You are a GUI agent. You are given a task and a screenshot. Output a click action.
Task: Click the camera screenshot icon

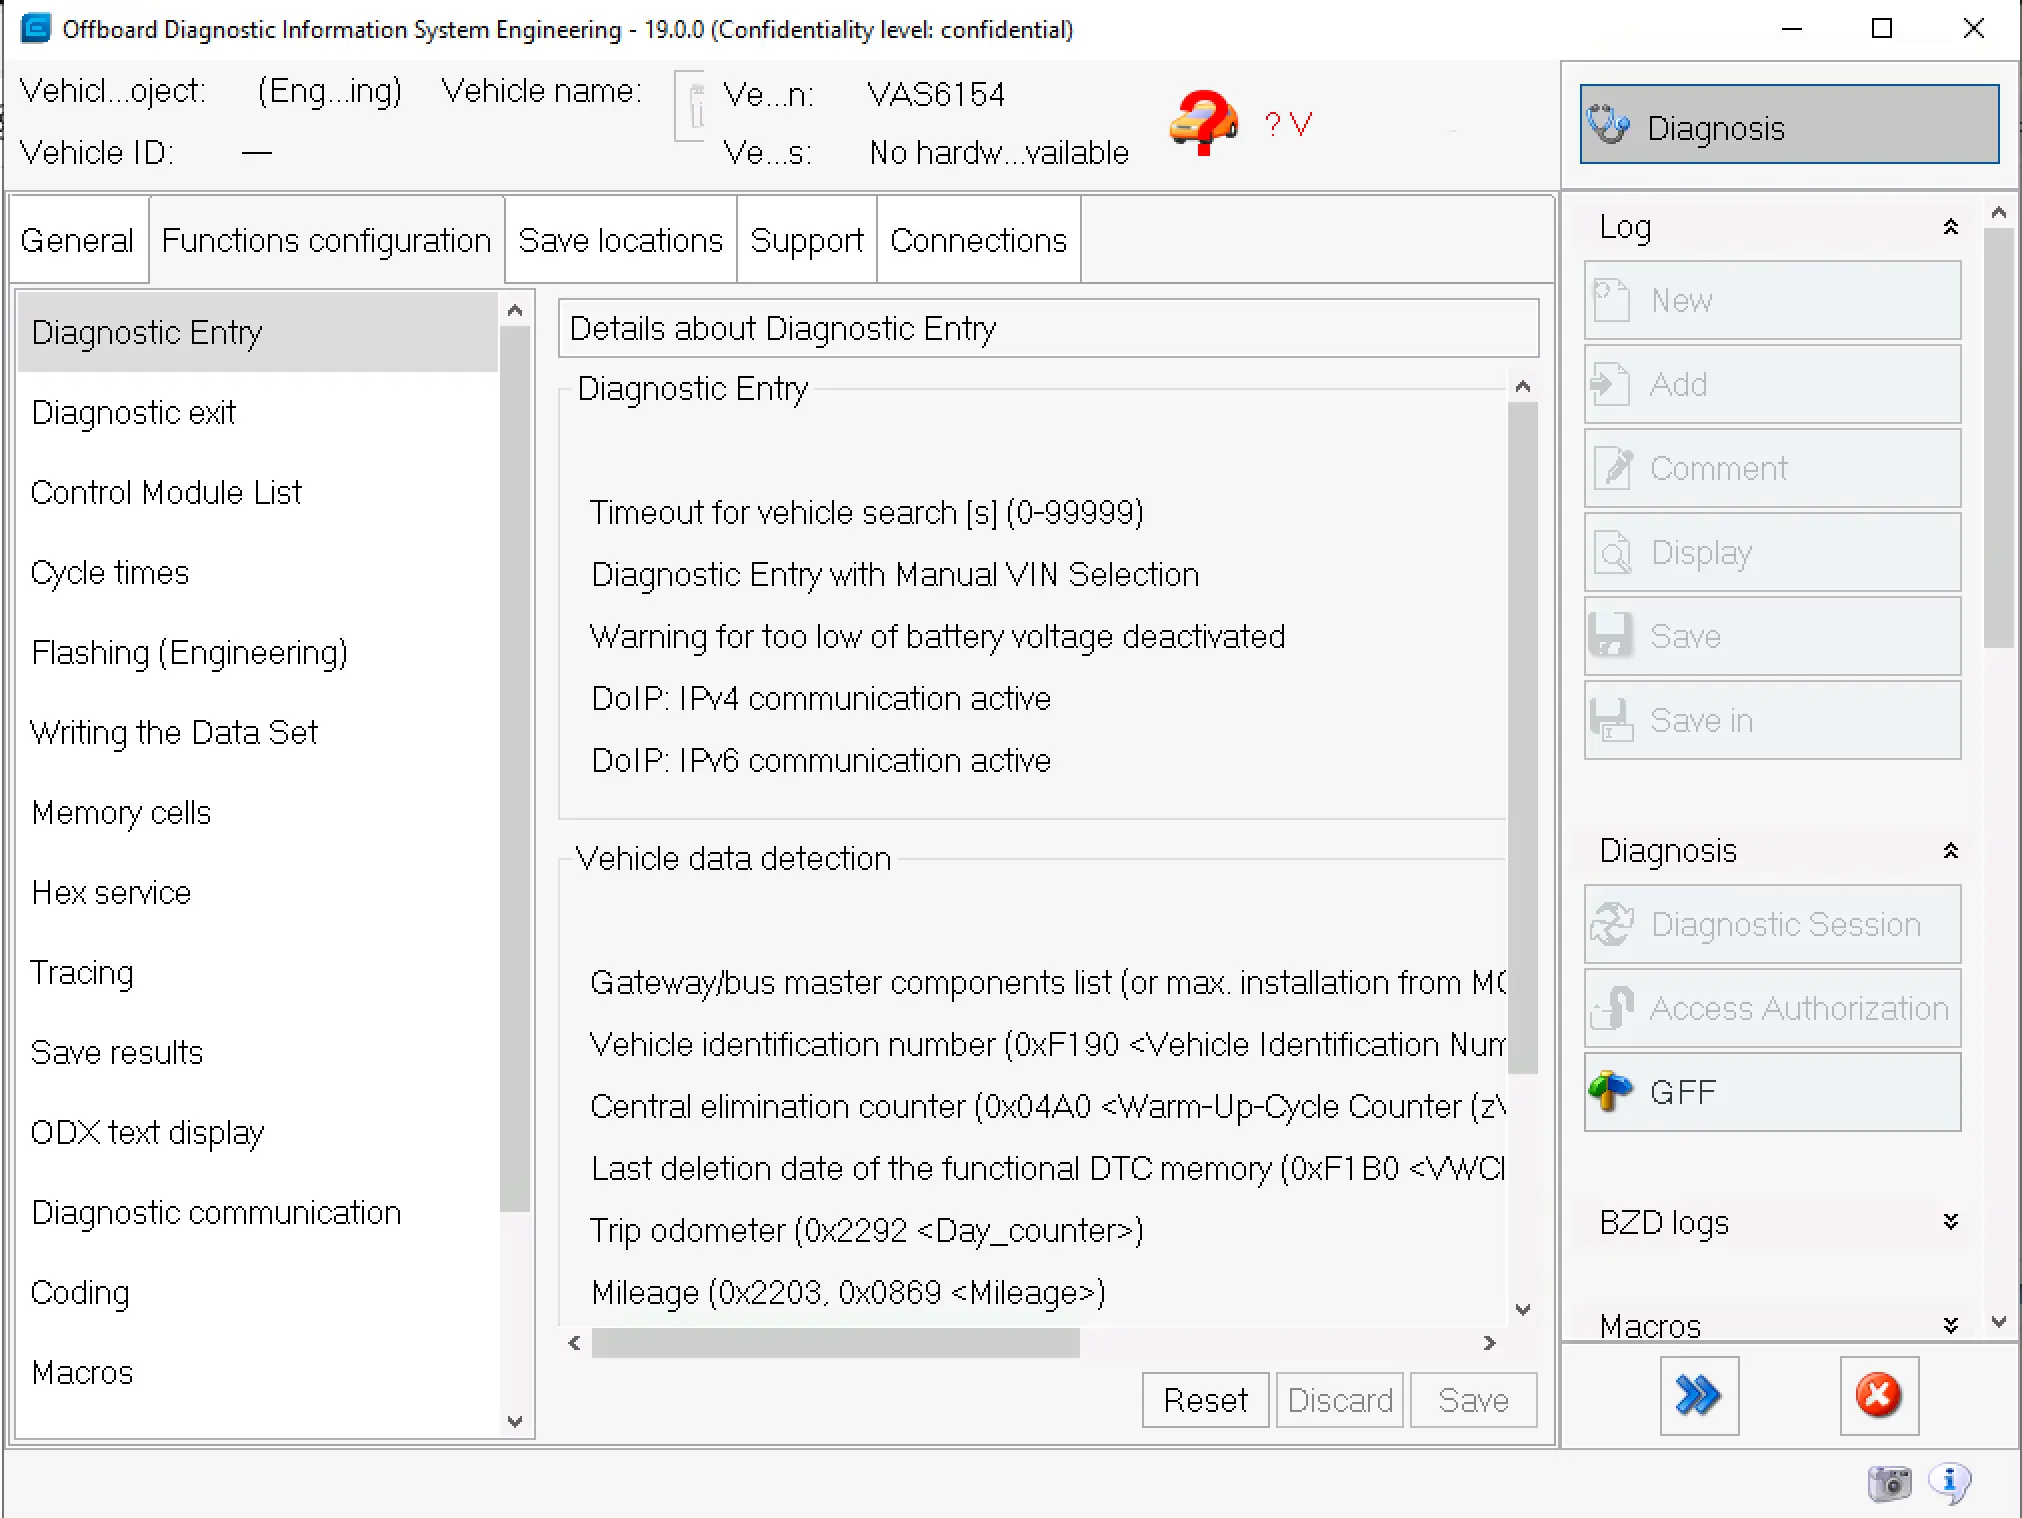(x=1888, y=1482)
